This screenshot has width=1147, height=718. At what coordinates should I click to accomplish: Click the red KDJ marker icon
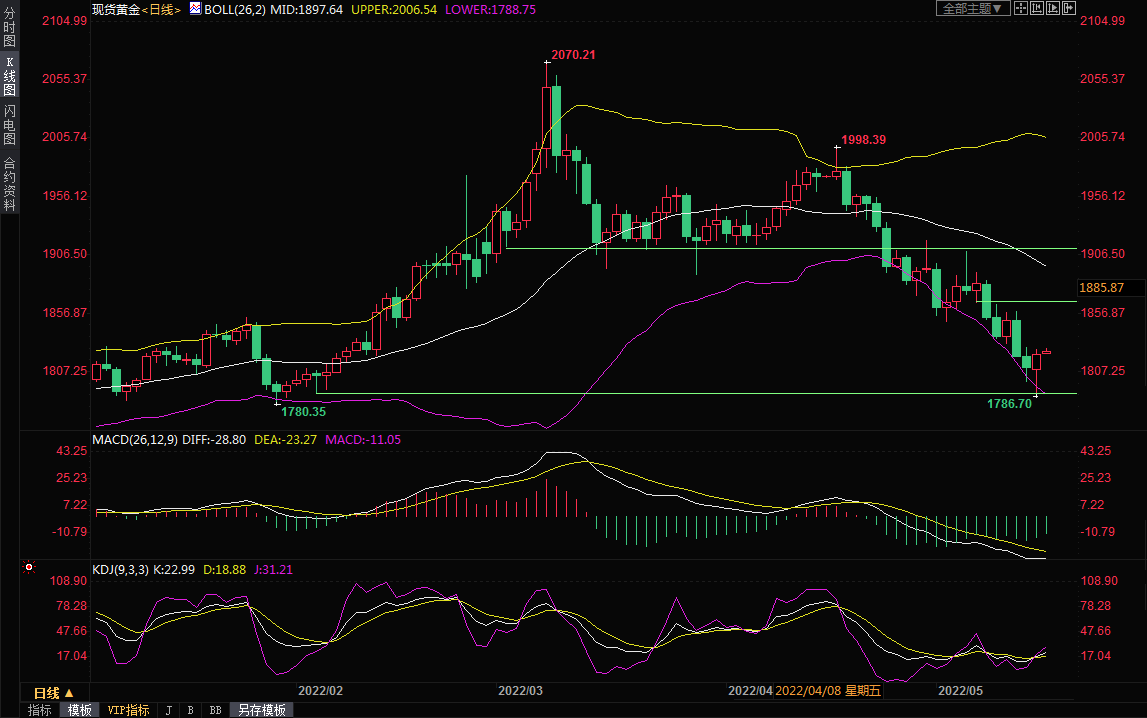[x=29, y=568]
